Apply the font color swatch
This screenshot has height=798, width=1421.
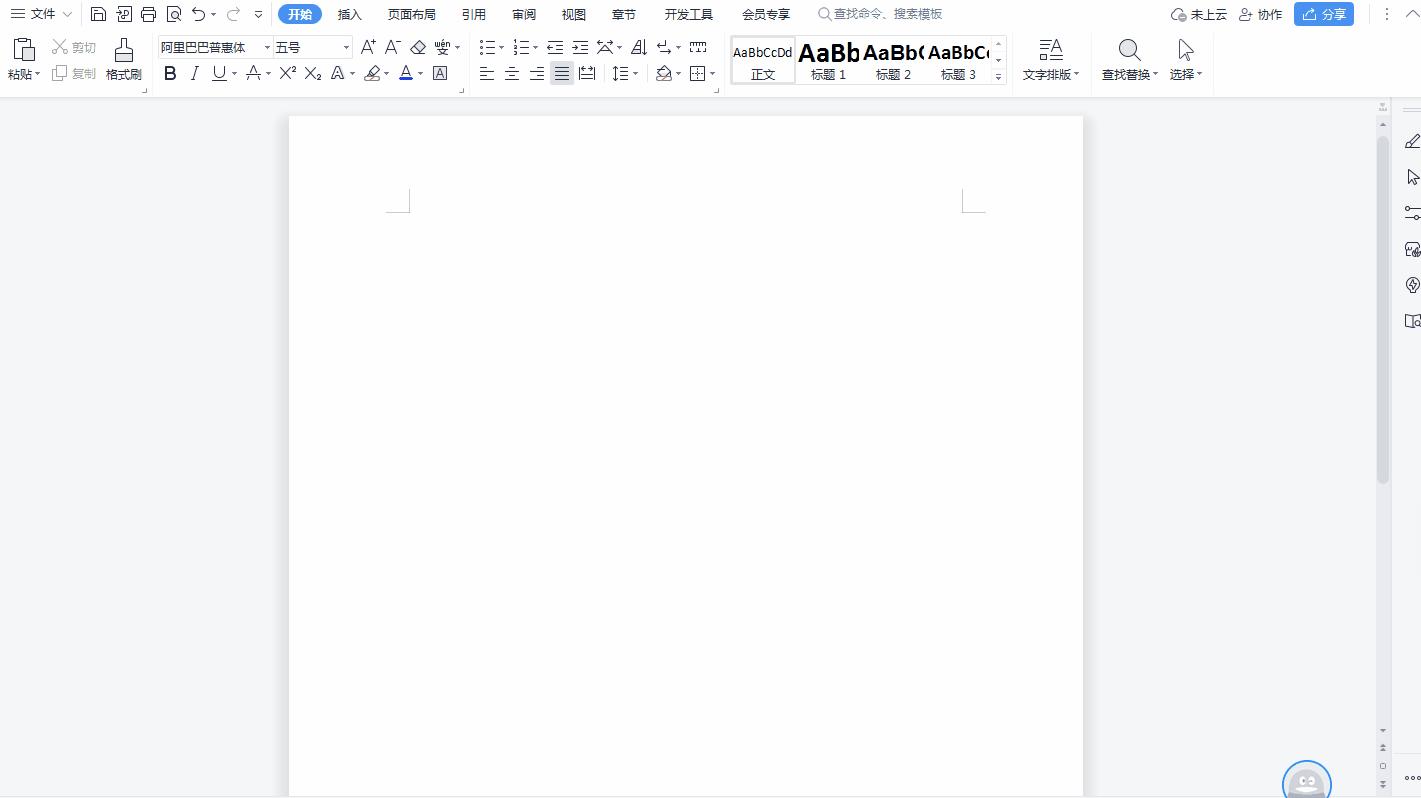point(406,73)
